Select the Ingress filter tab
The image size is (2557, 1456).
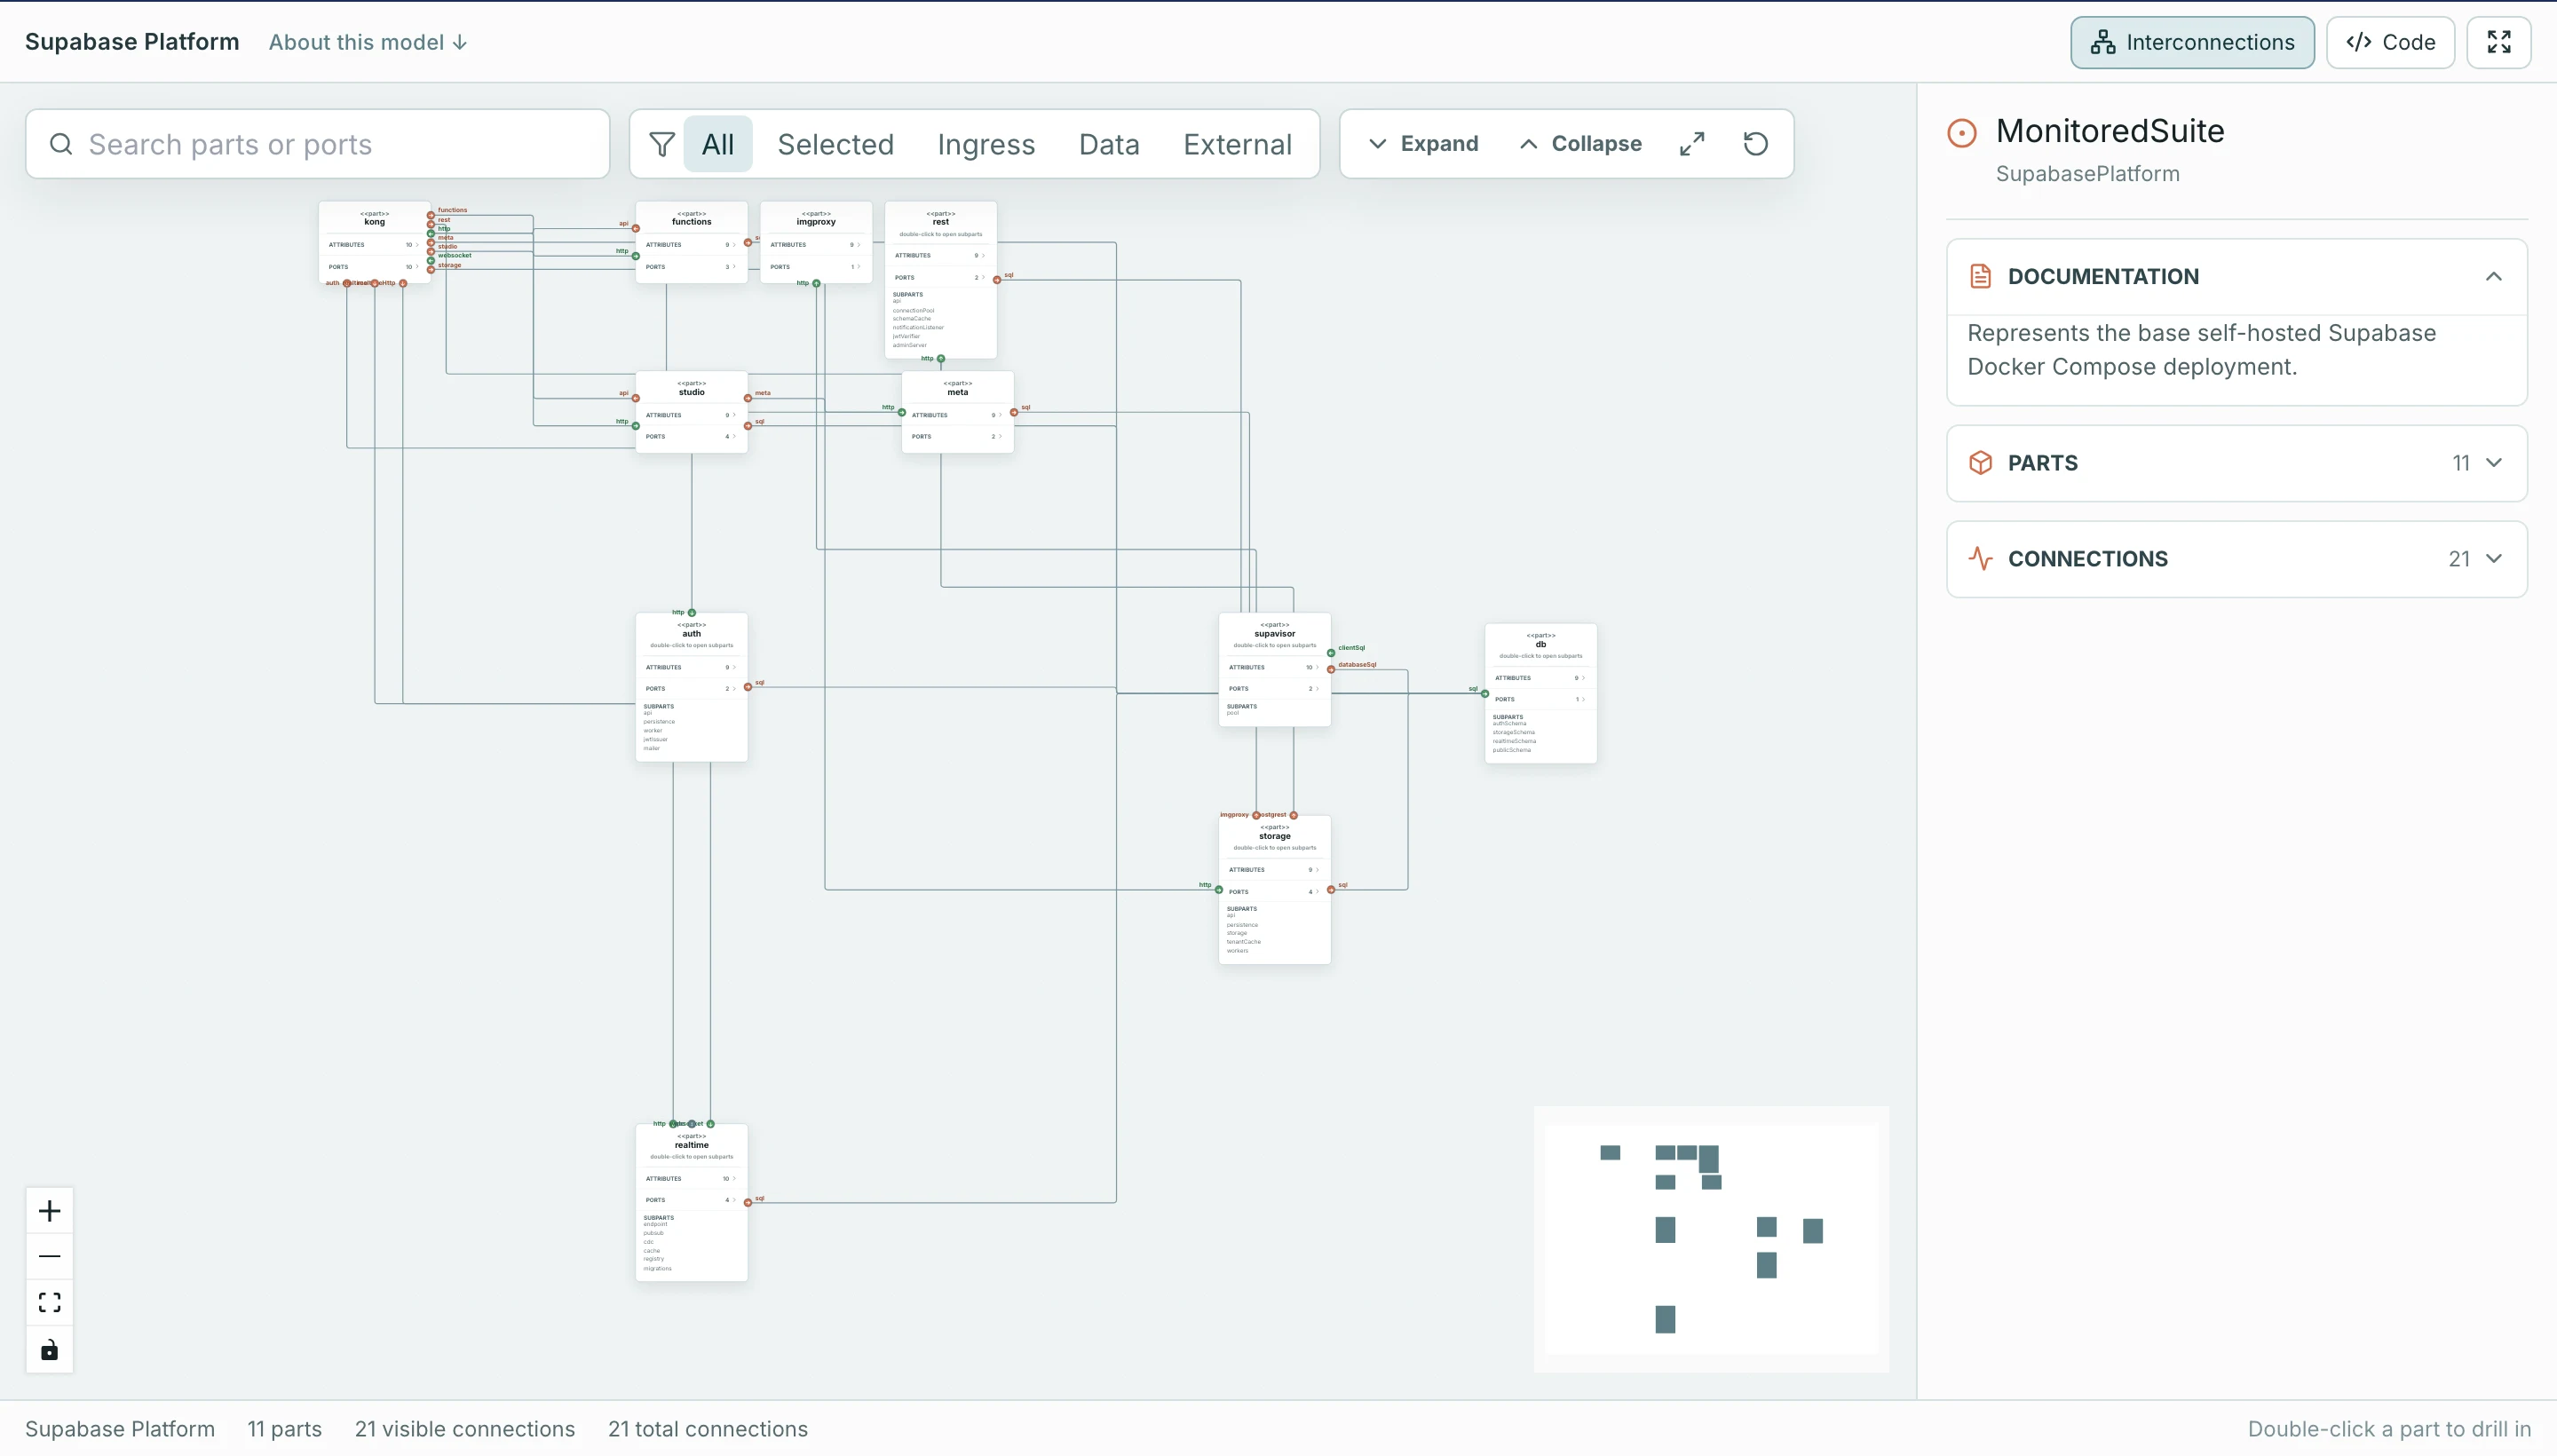coord(985,144)
